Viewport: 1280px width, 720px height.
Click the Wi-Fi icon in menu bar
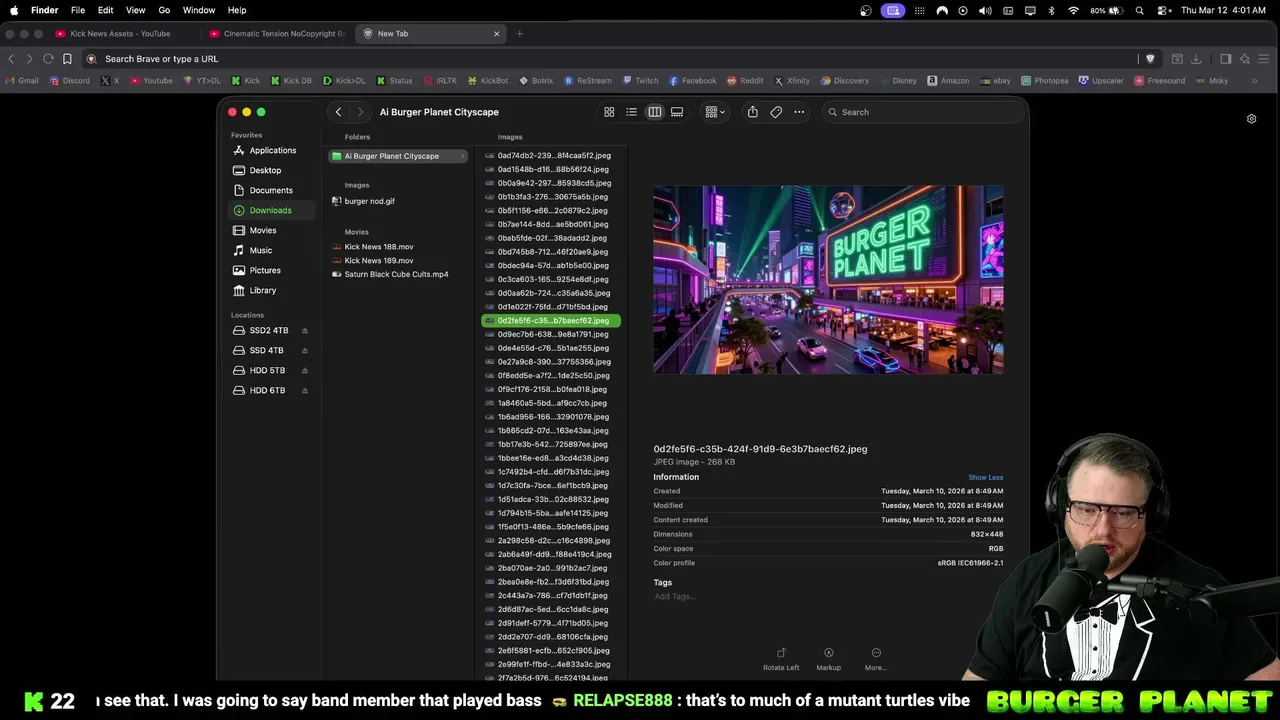coord(1073,10)
